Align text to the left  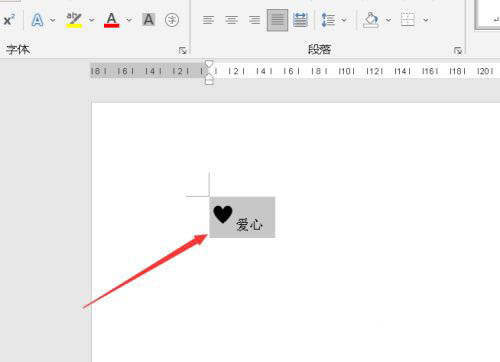(209, 20)
